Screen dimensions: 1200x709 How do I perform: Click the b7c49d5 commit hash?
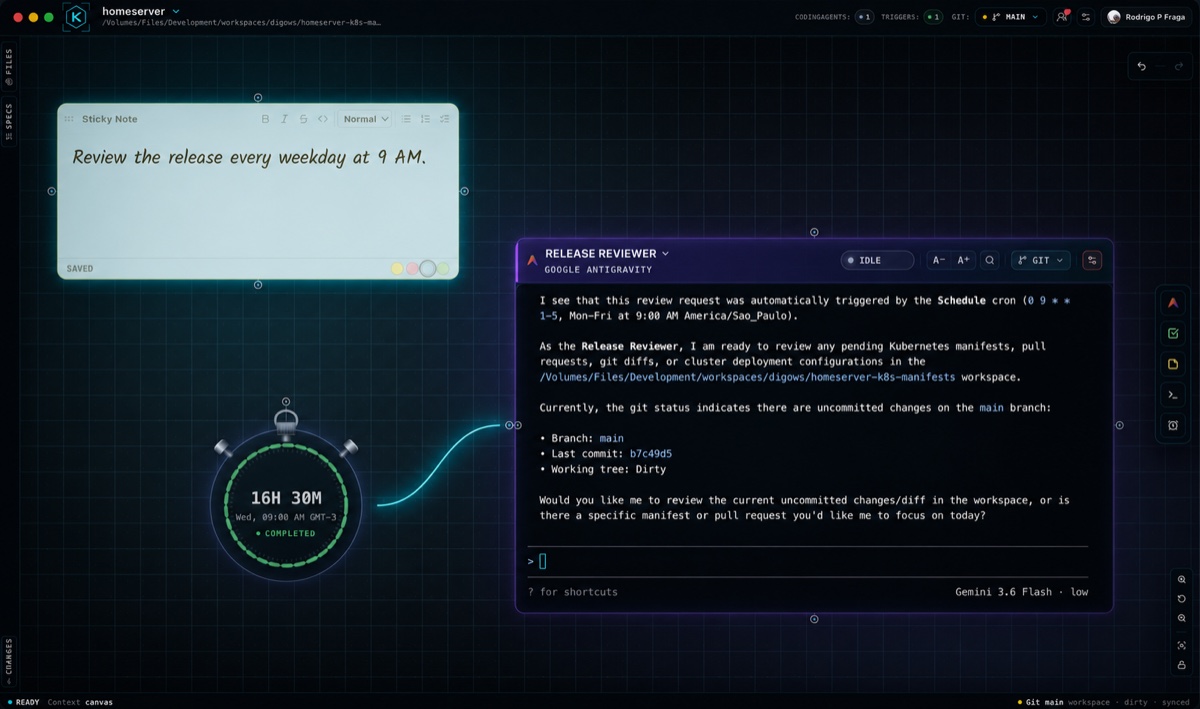[651, 453]
